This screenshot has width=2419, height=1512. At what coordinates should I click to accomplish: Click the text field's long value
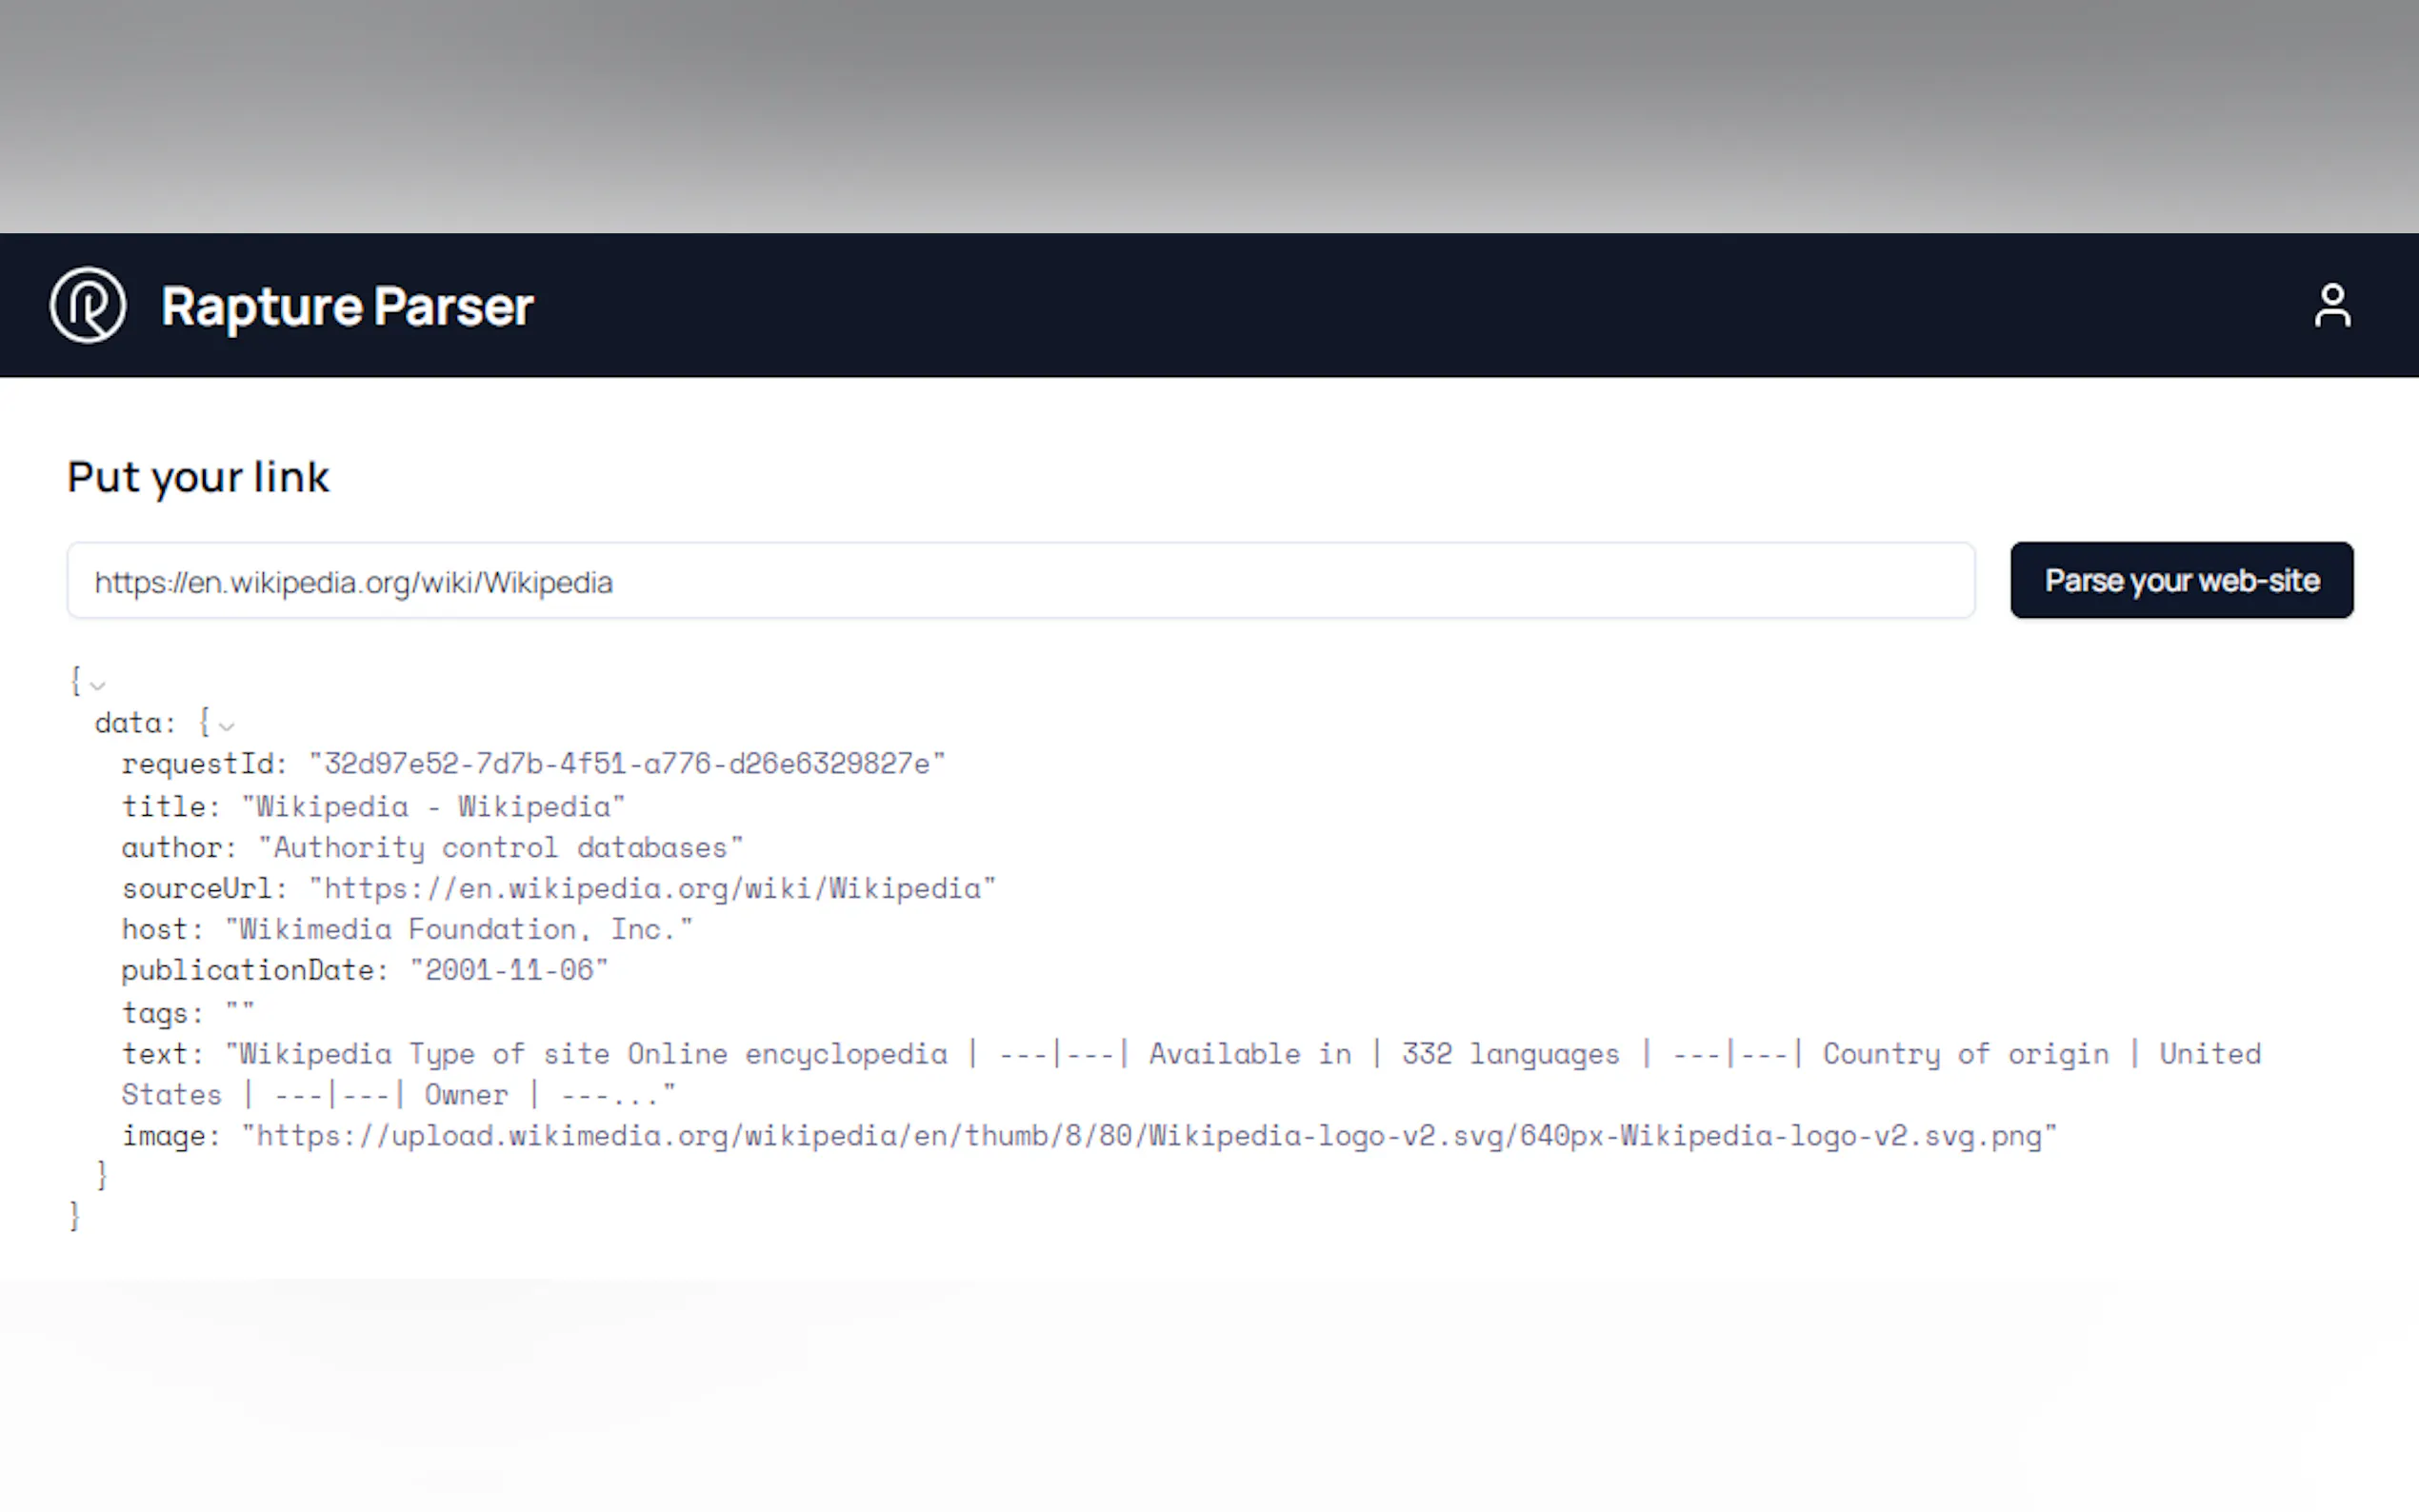coord(1190,1055)
